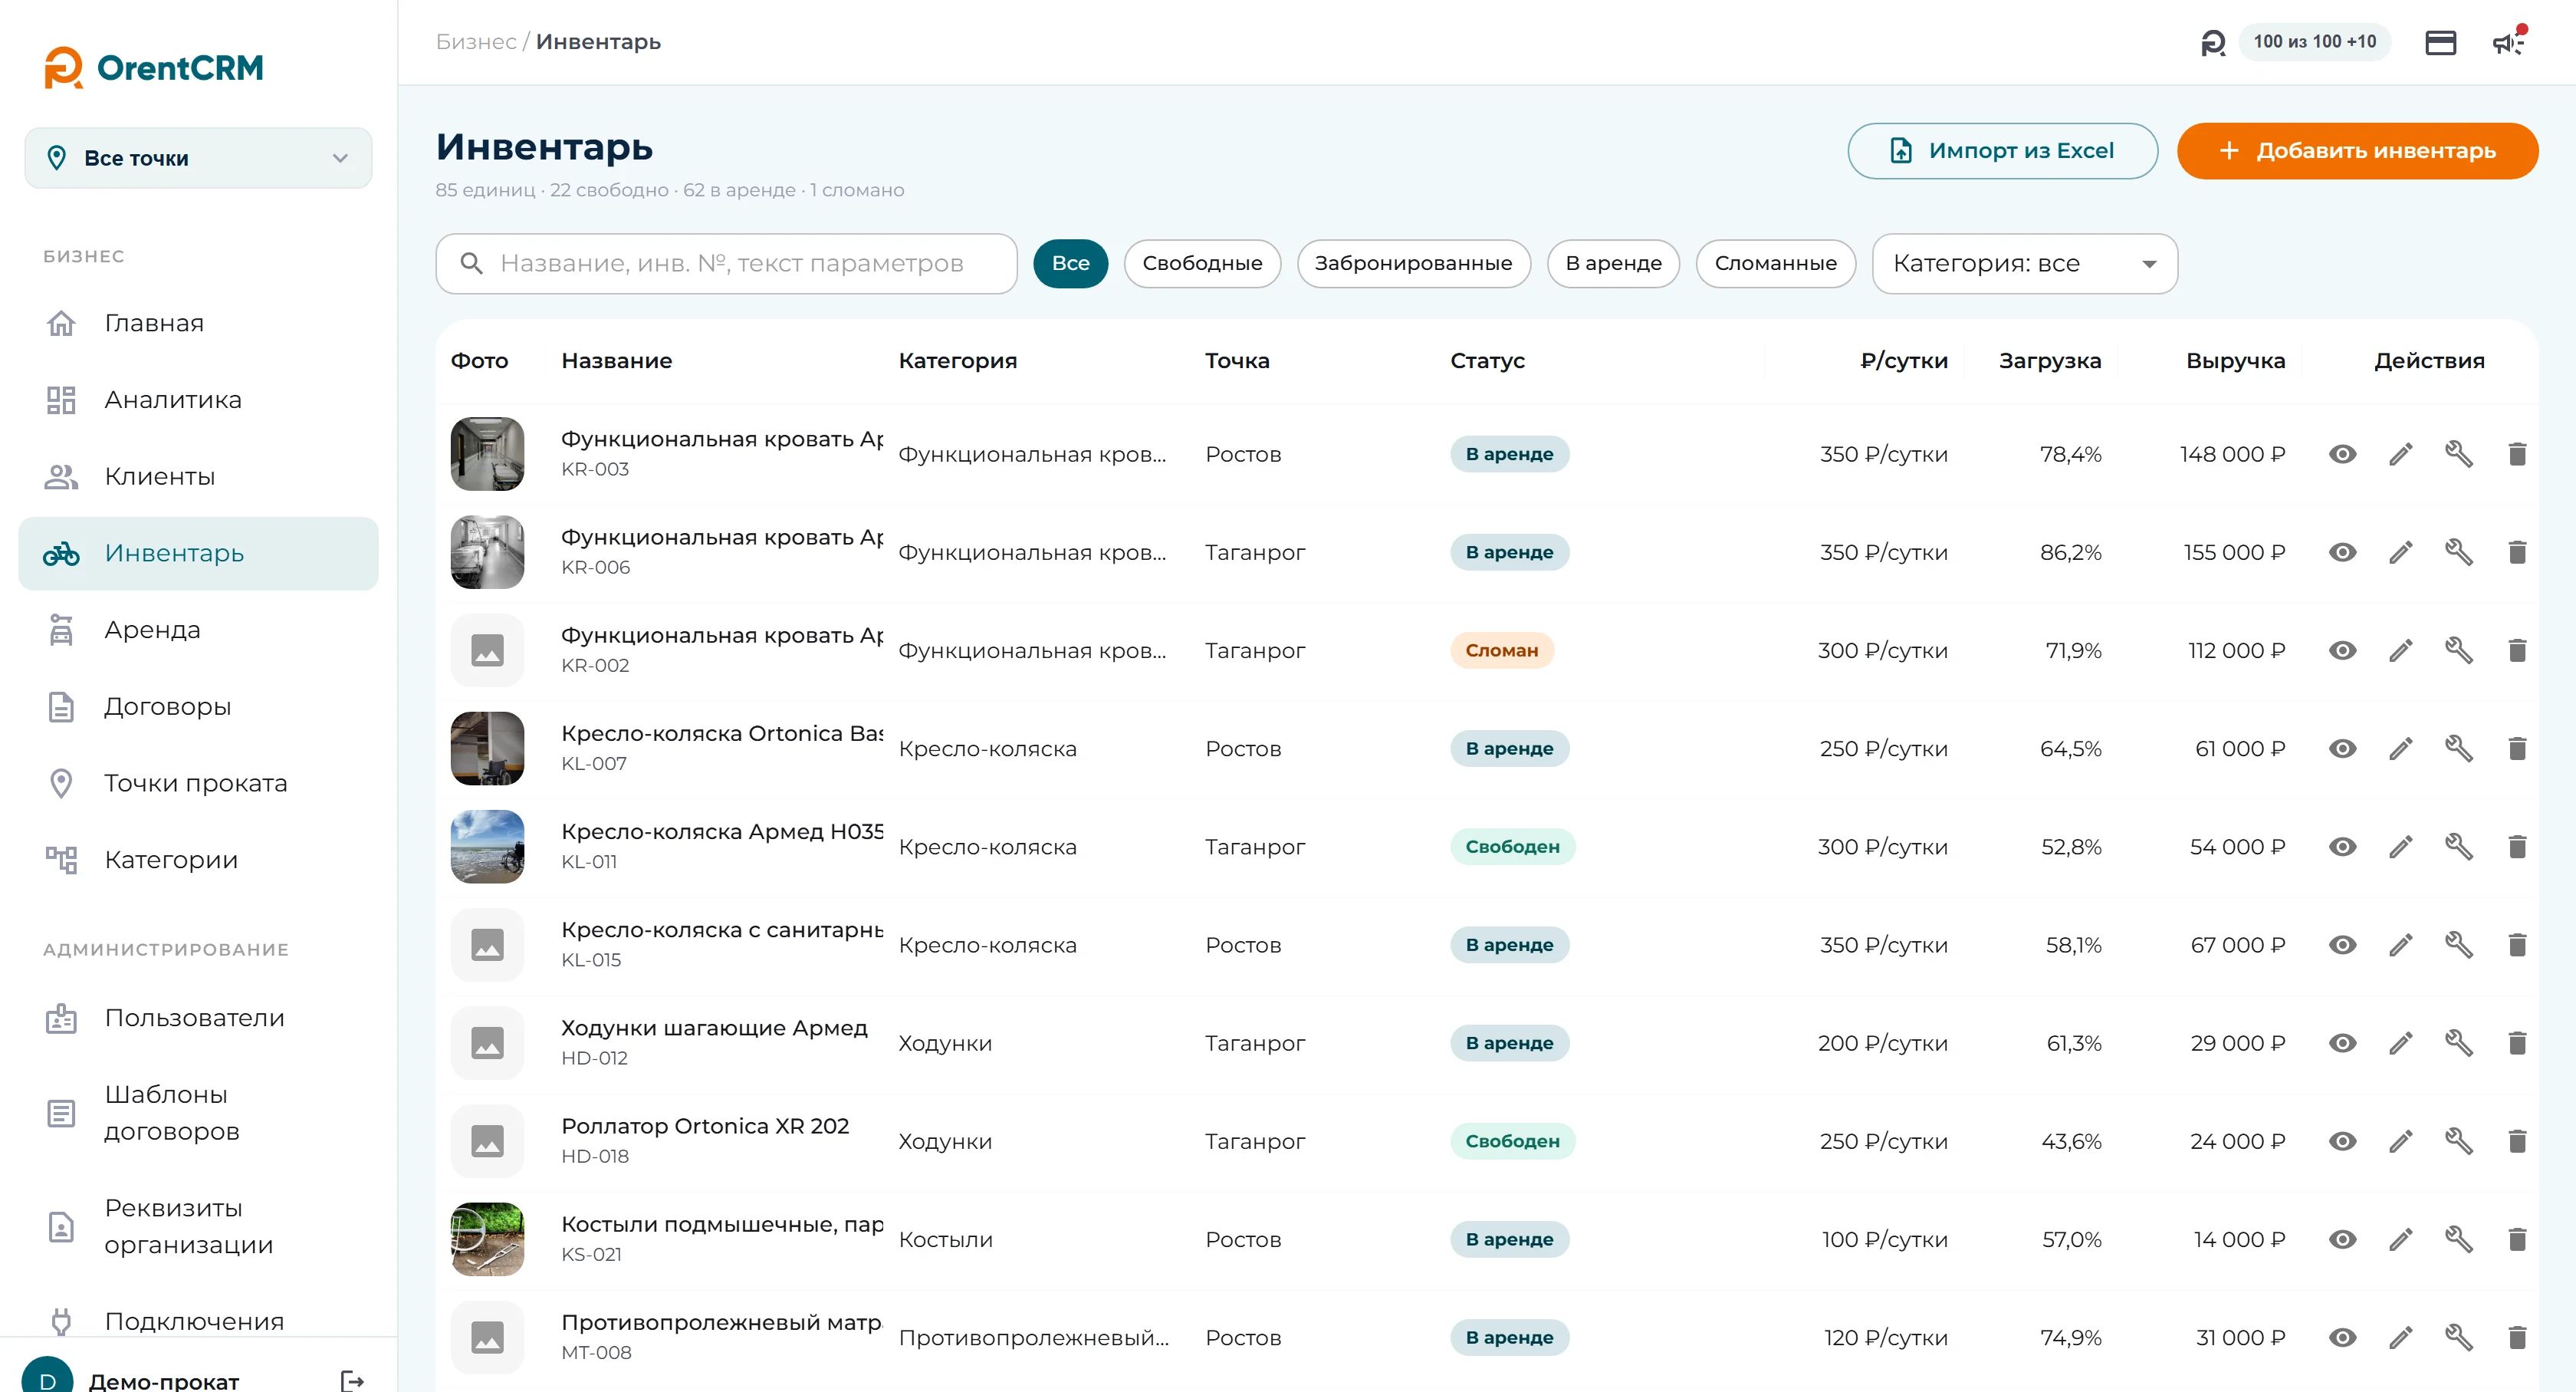Click the 100 из 100 +10 badge
Viewport: 2576px width, 1392px height.
[x=2314, y=42]
